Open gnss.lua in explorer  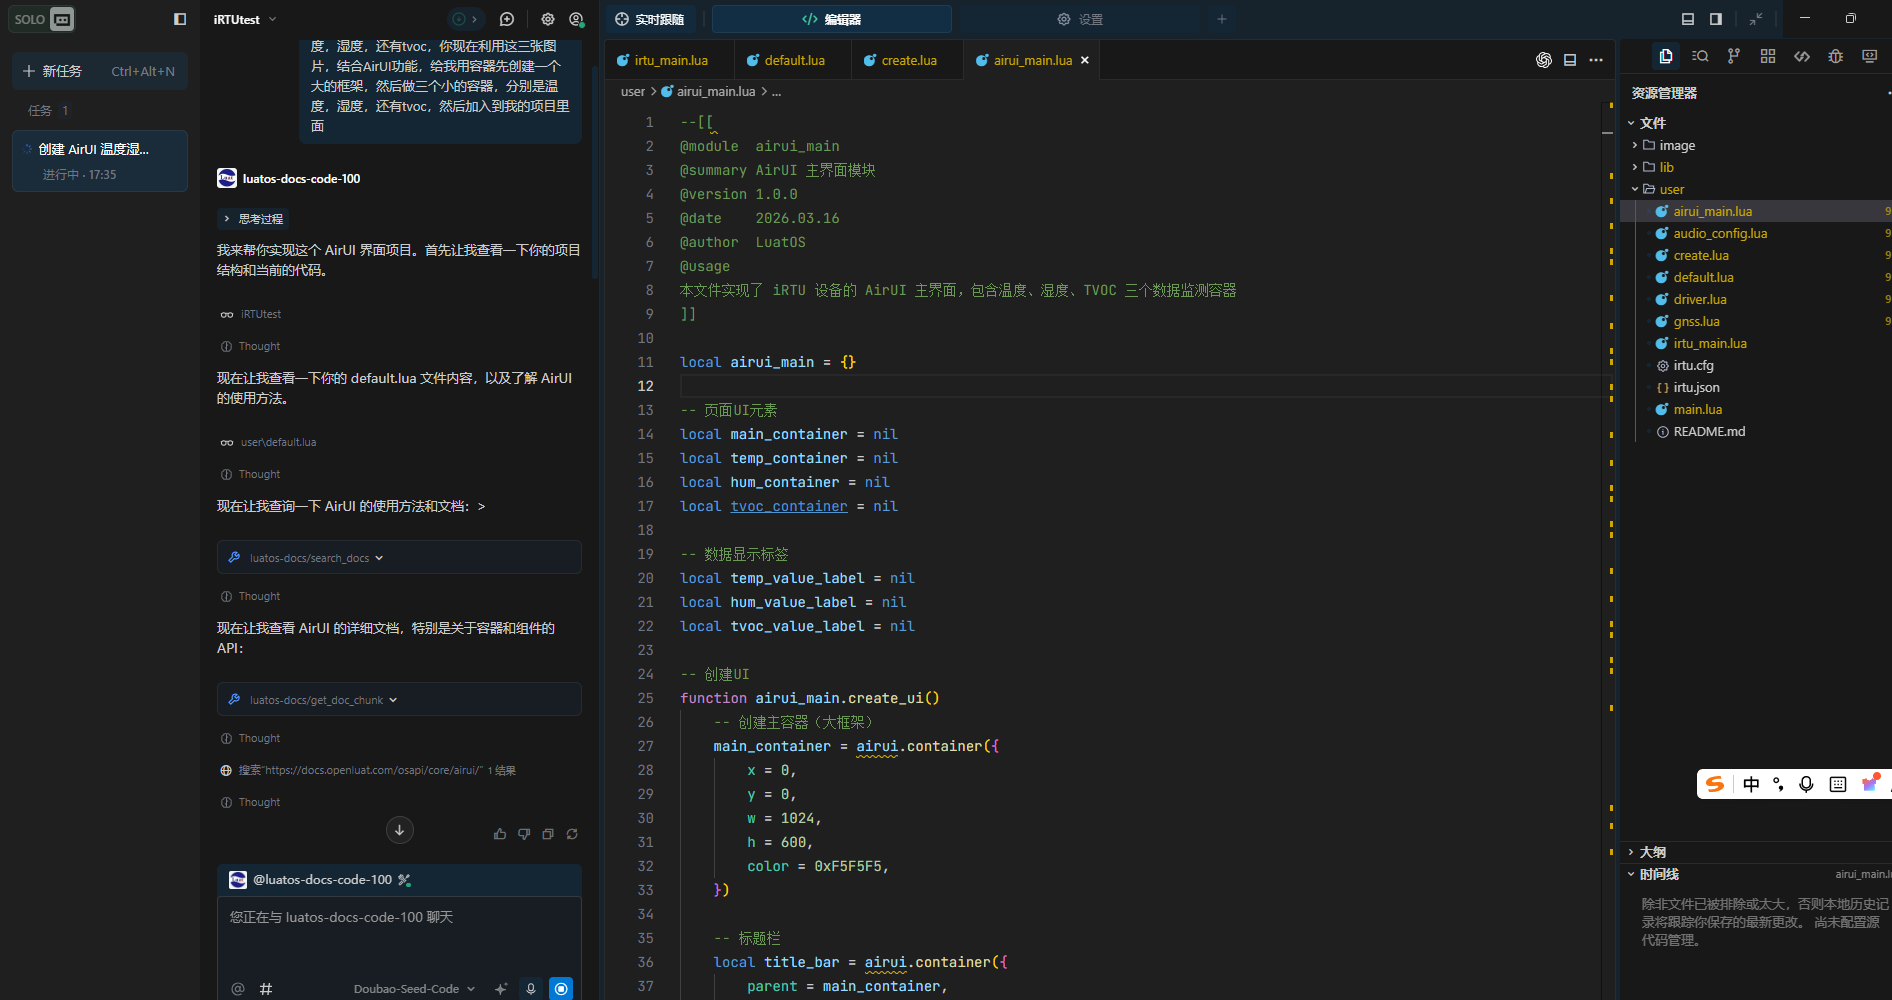point(1756,321)
